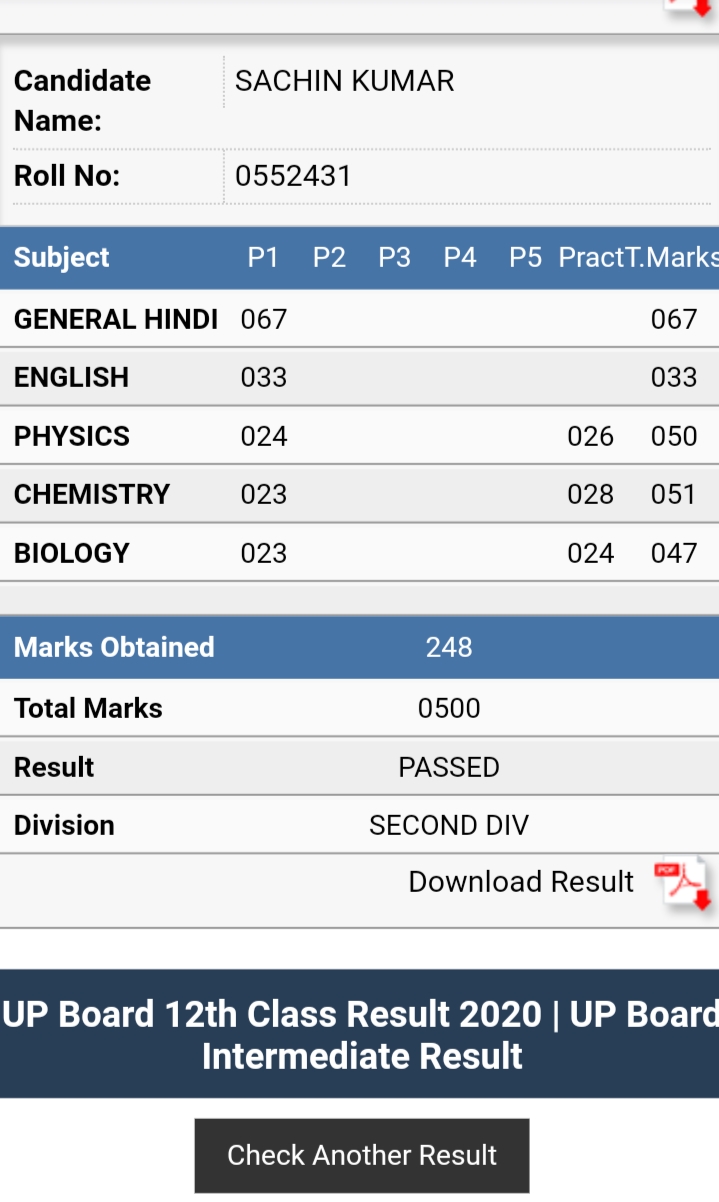Click the Subject column header
Viewport: 719px width, 1202px height.
click(61, 258)
